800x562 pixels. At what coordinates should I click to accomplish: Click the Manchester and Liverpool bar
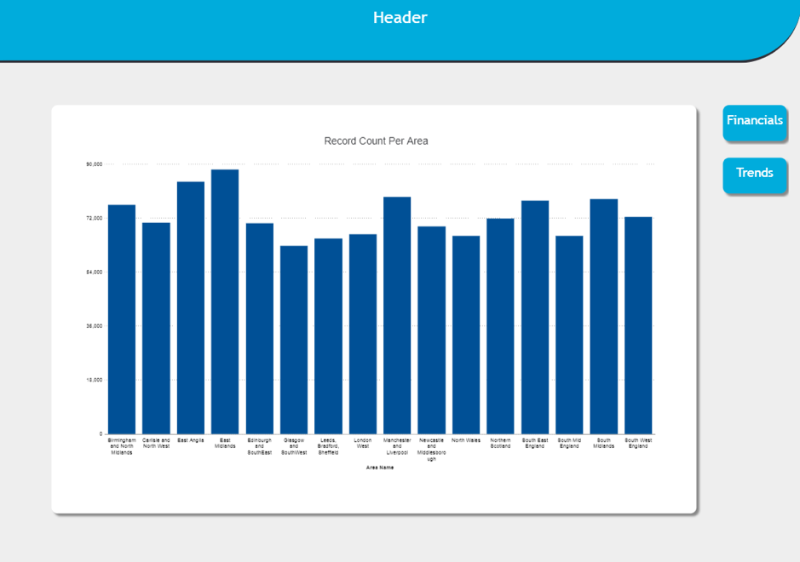click(397, 315)
